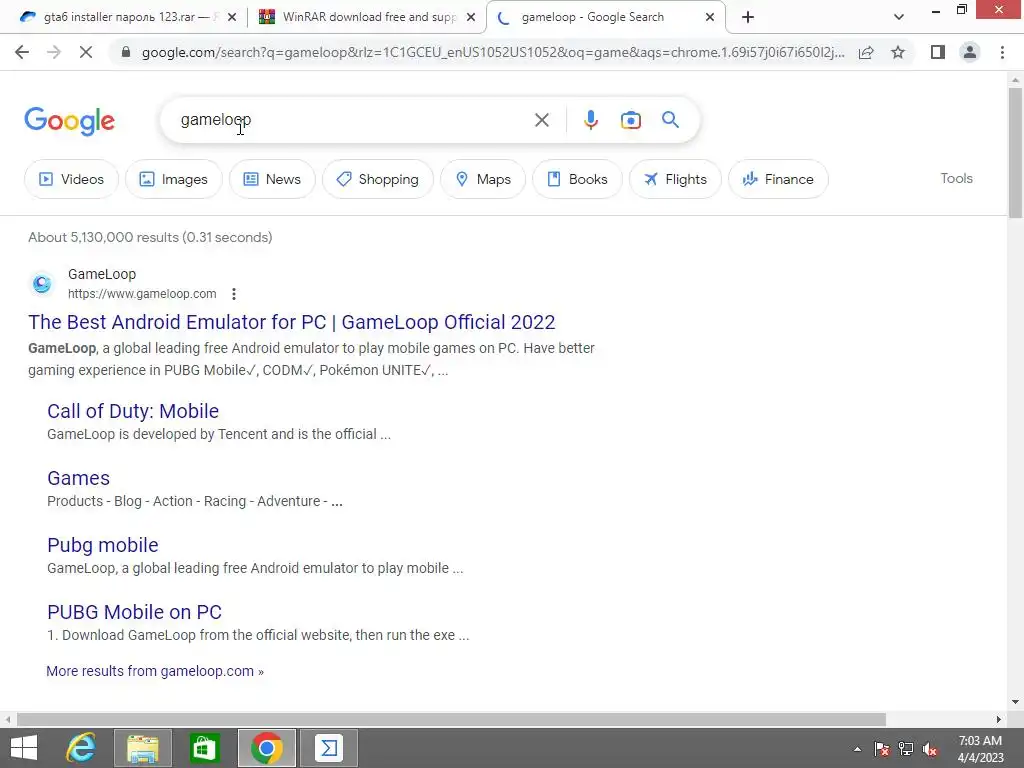The width and height of the screenshot is (1024, 768).
Task: Go to Google homepage logo
Action: point(70,121)
